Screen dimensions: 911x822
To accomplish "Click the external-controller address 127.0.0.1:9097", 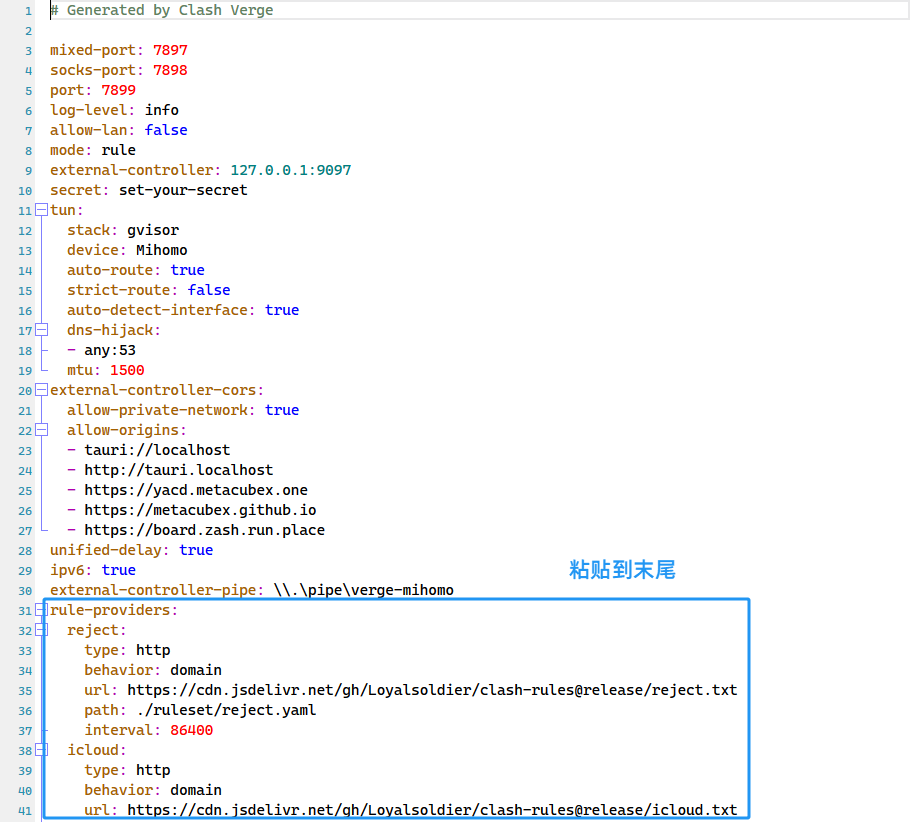I will point(290,170).
